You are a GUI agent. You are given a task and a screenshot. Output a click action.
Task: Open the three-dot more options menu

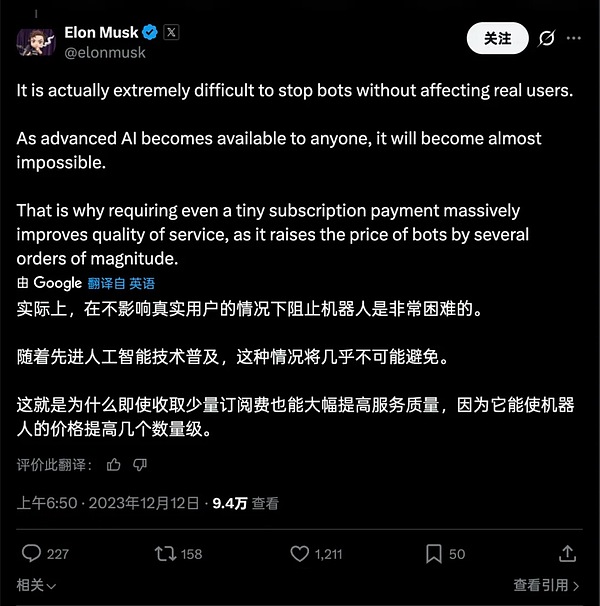coord(574,38)
